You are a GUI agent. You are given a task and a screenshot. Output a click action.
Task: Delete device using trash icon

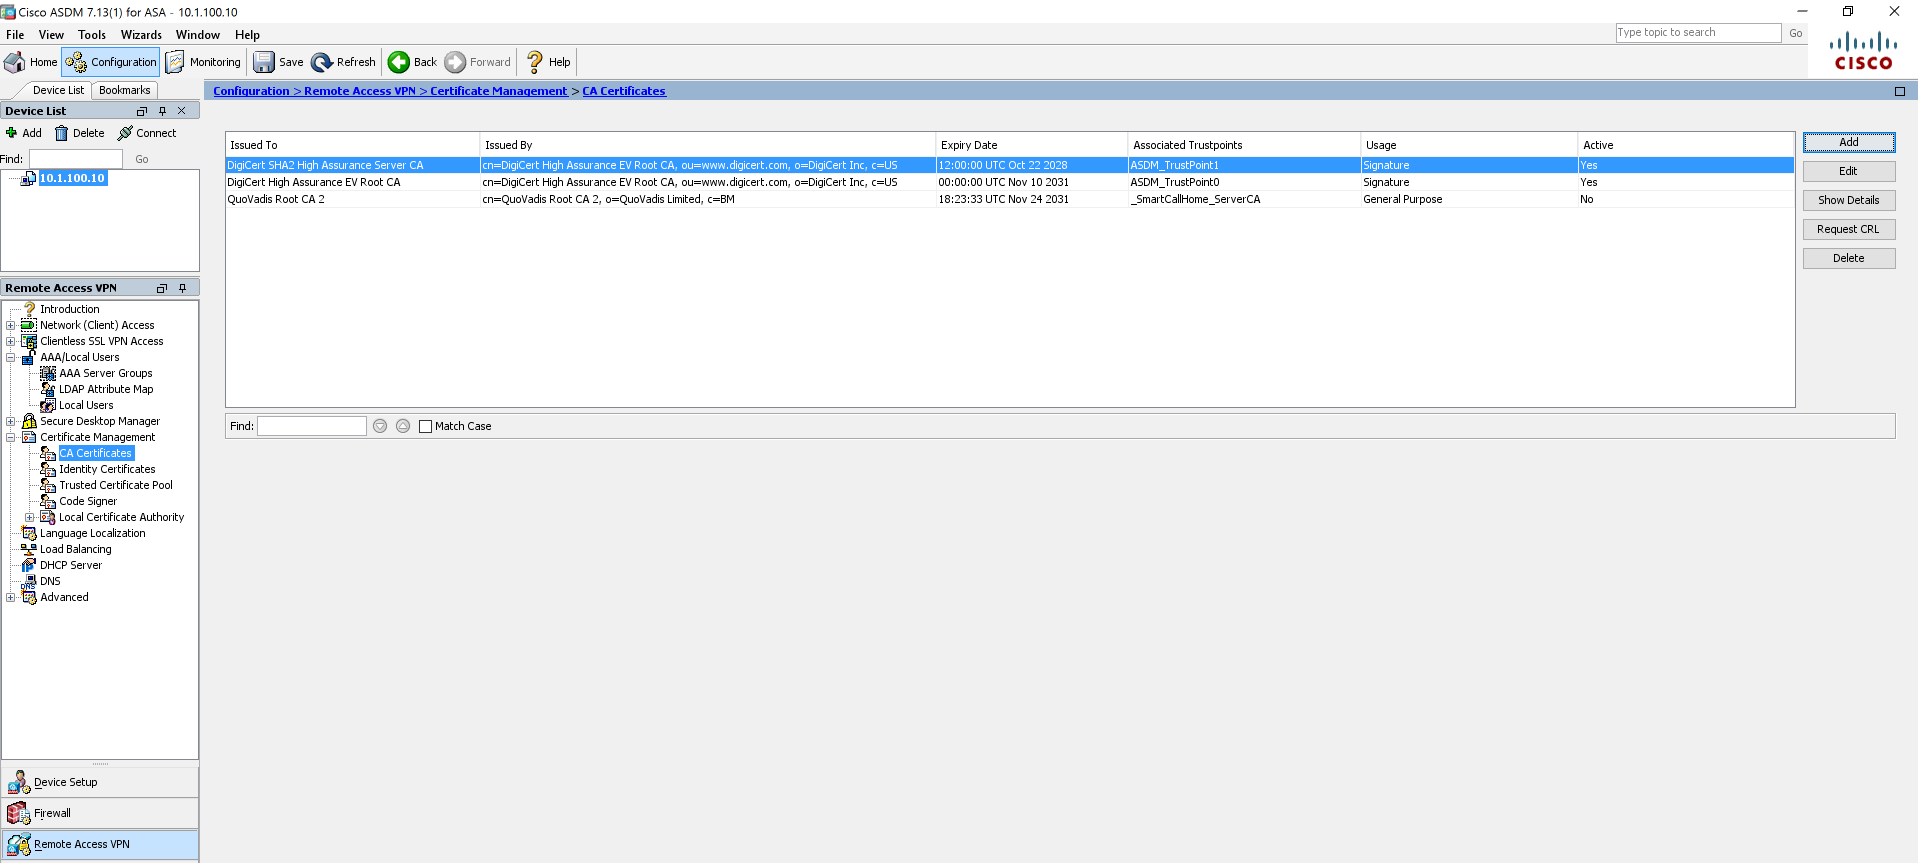(x=62, y=133)
